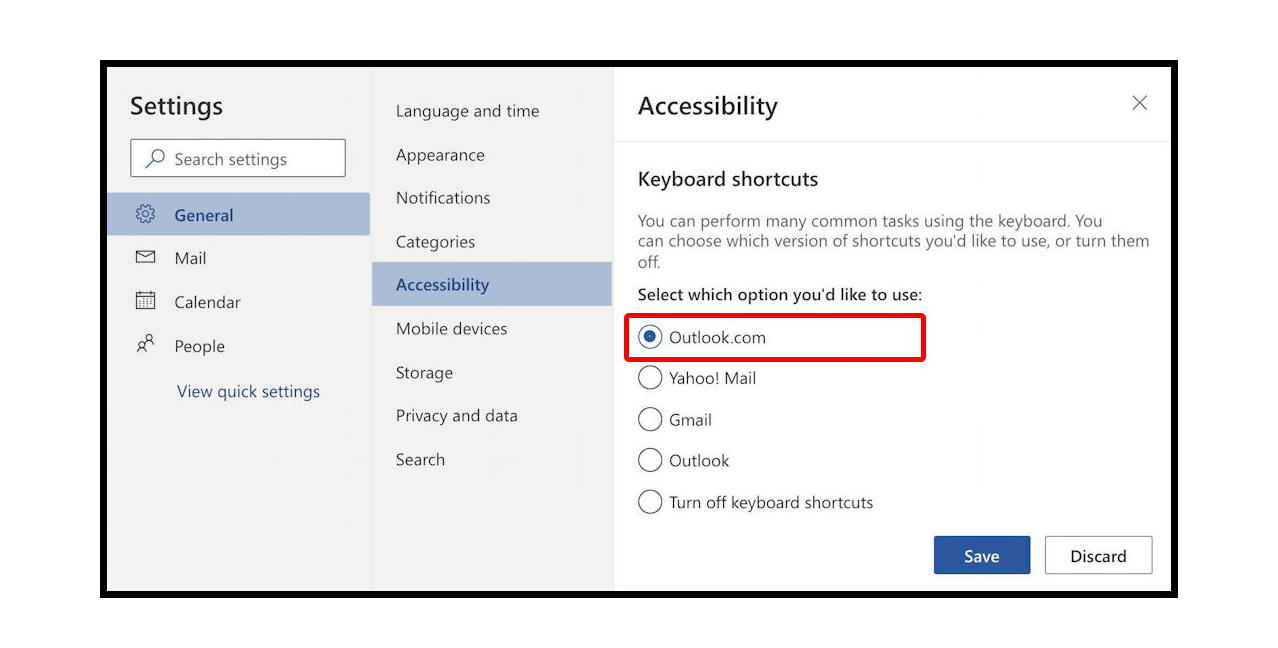
Task: Go to the Categories section
Action: [434, 242]
